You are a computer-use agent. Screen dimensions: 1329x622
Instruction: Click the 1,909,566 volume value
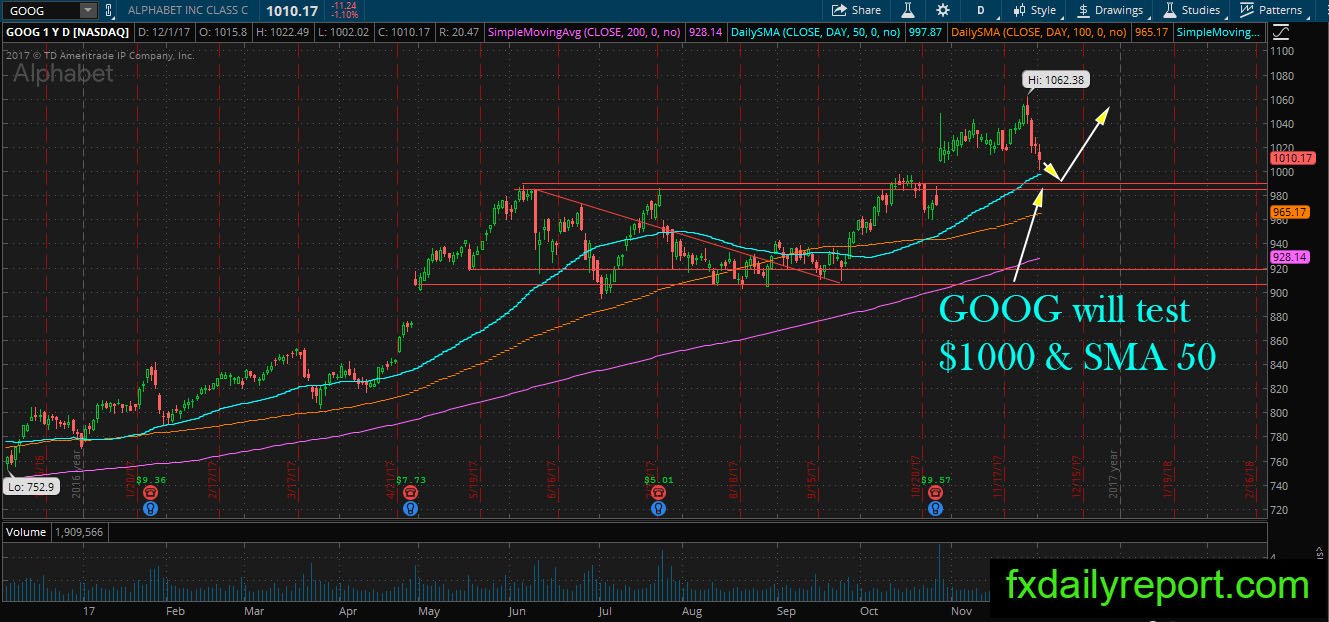[80, 532]
